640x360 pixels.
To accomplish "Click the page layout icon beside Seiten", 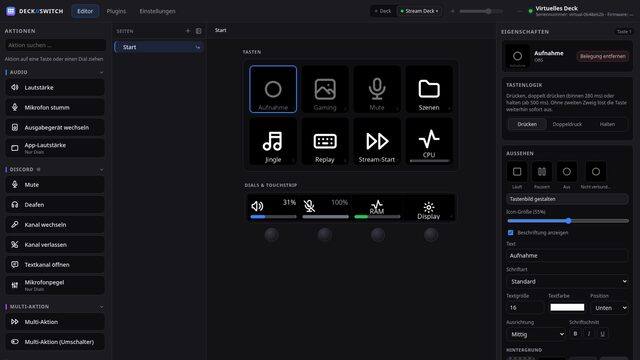I will tap(198, 31).
